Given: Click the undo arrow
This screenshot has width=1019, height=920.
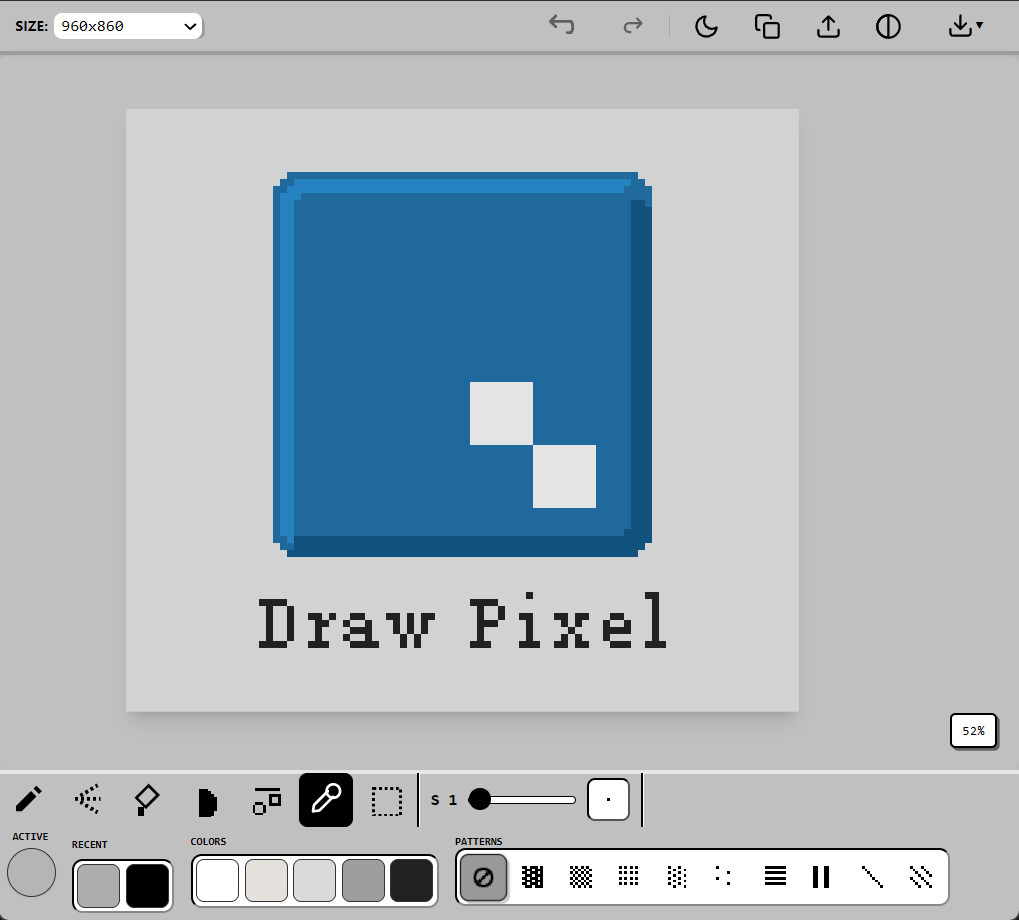Looking at the screenshot, I should [561, 25].
